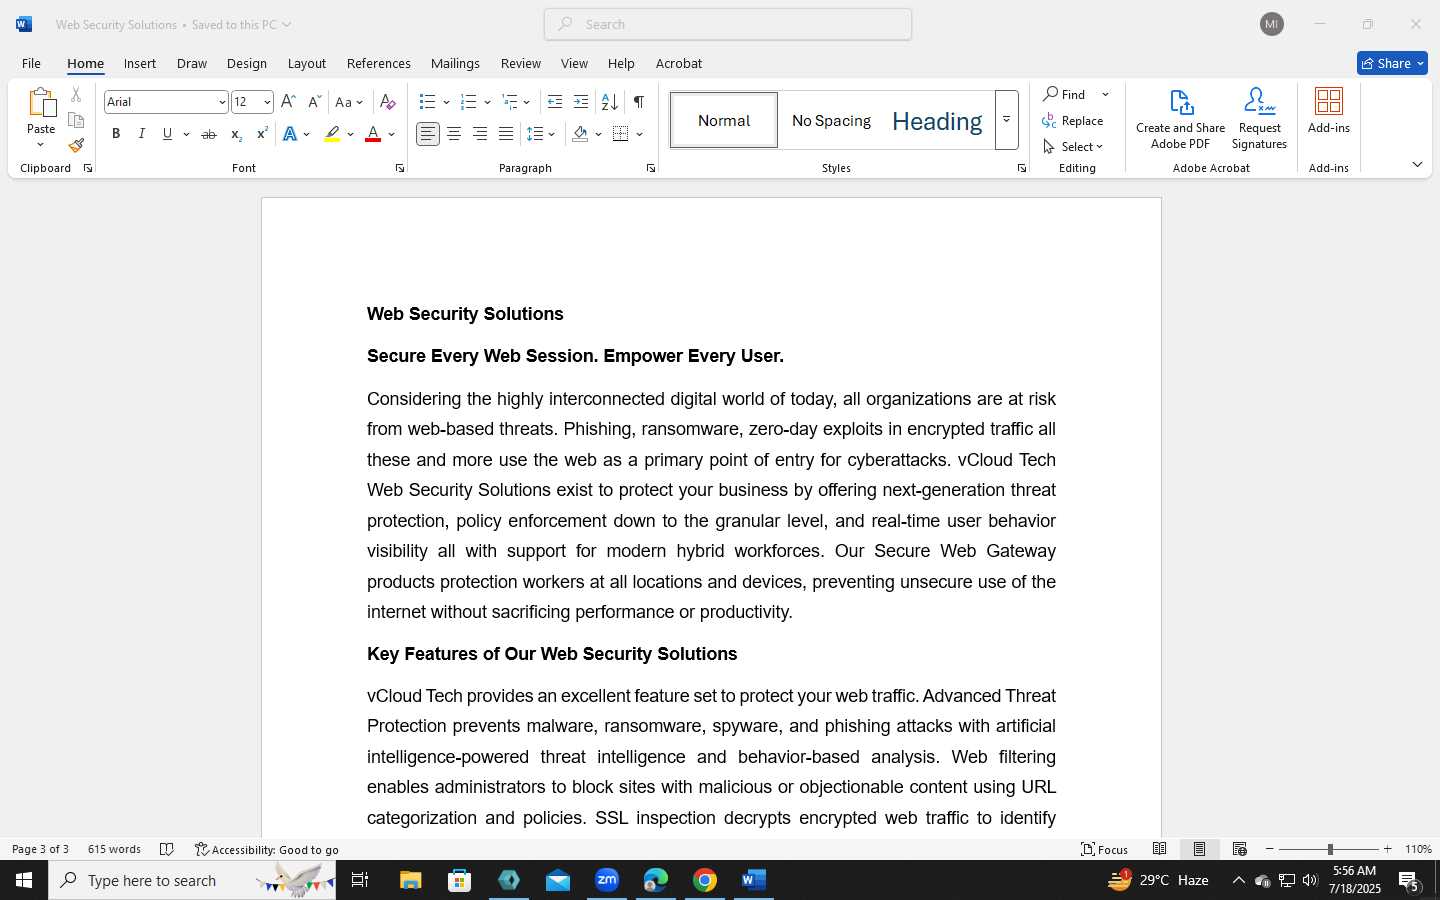Clear all formatting icon
Image resolution: width=1440 pixels, height=900 pixels.
tap(388, 102)
